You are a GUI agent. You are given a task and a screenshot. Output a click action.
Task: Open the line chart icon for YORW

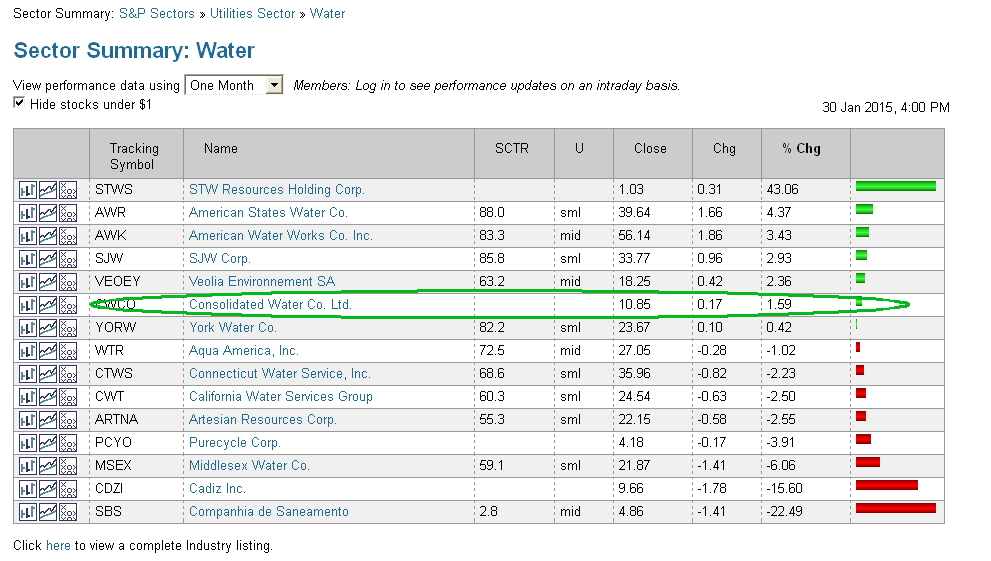point(48,328)
